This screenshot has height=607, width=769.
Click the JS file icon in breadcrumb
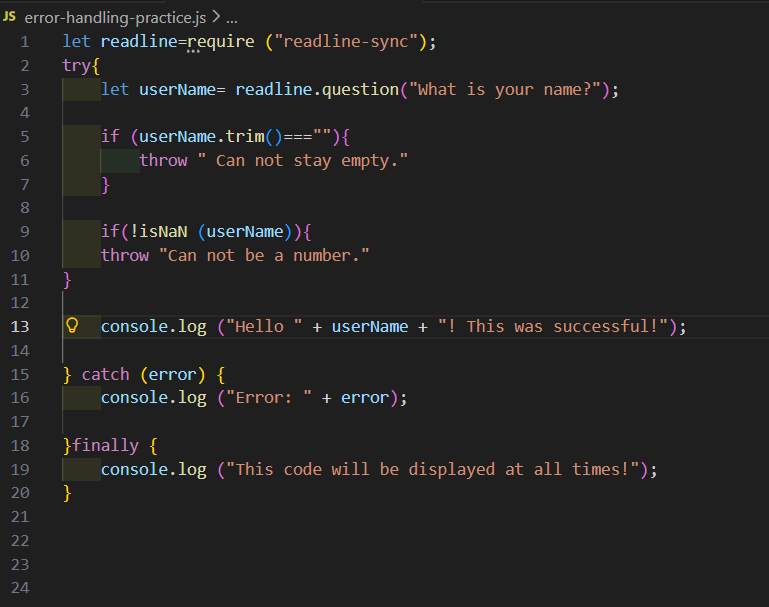pyautogui.click(x=11, y=18)
